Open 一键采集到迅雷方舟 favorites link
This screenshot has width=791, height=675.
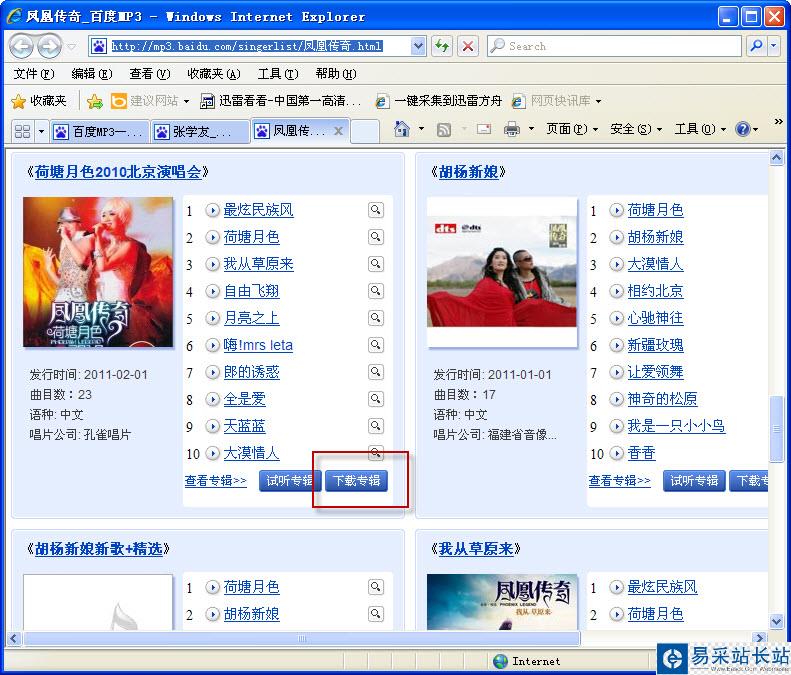click(x=439, y=101)
